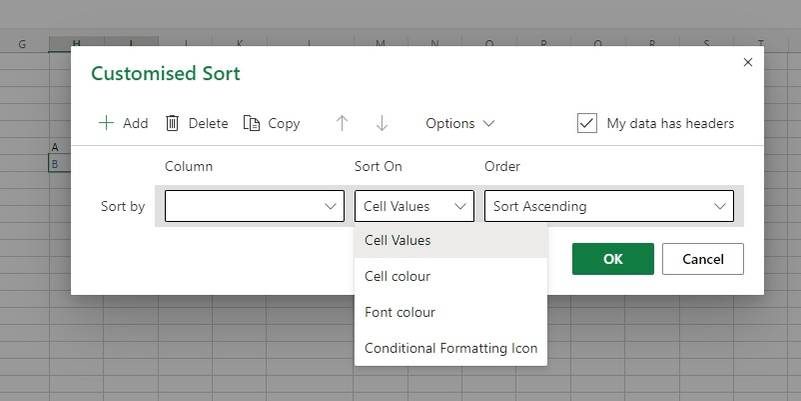Open the Sort Ascending order dropdown
Viewport: 801px width, 401px height.
pos(608,206)
